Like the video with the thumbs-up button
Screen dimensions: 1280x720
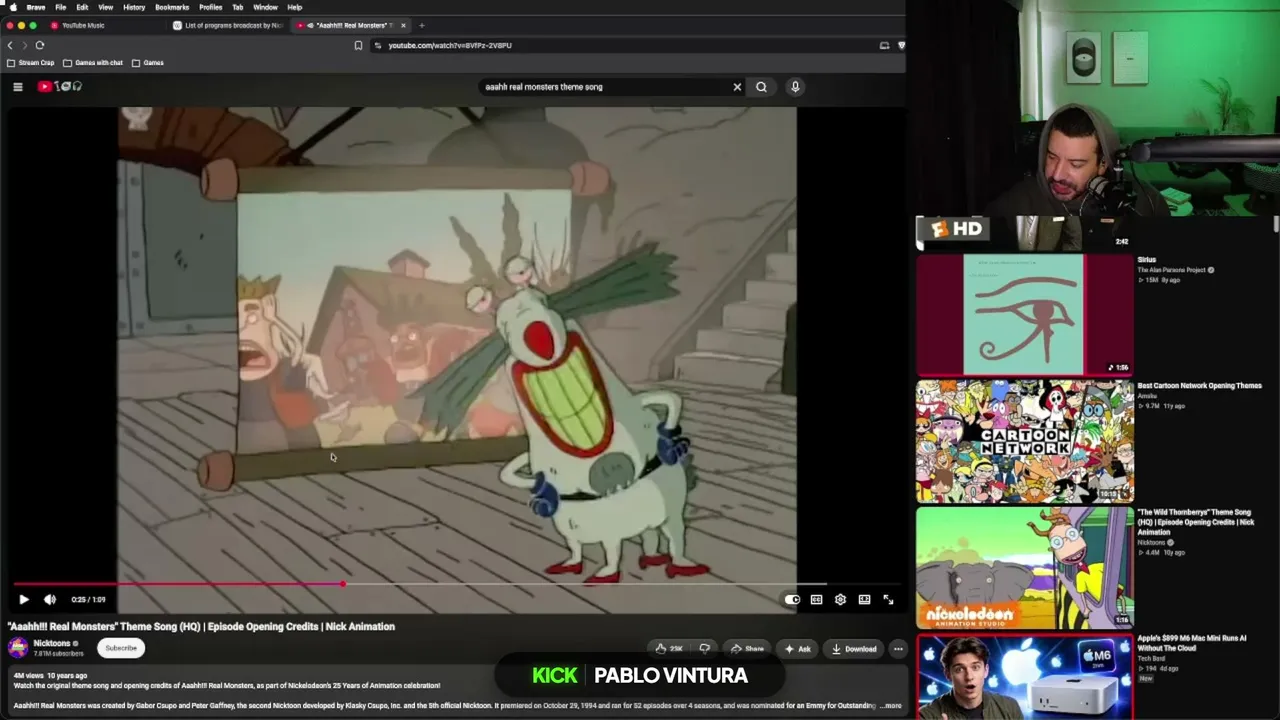669,649
